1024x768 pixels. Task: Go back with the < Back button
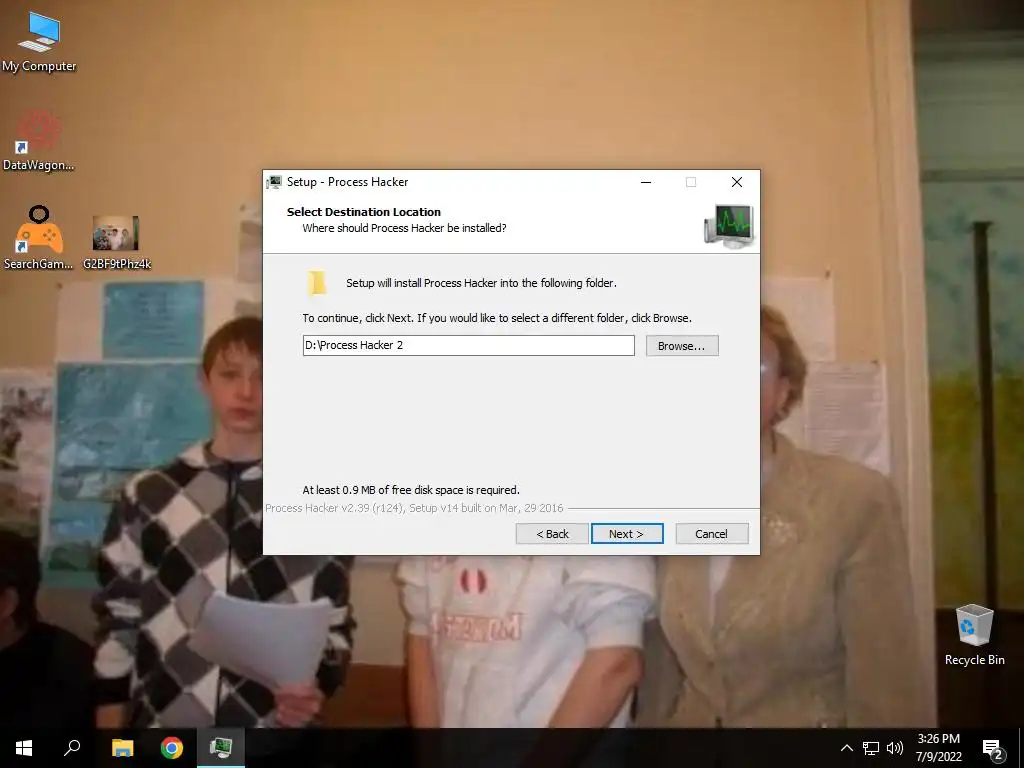(552, 534)
